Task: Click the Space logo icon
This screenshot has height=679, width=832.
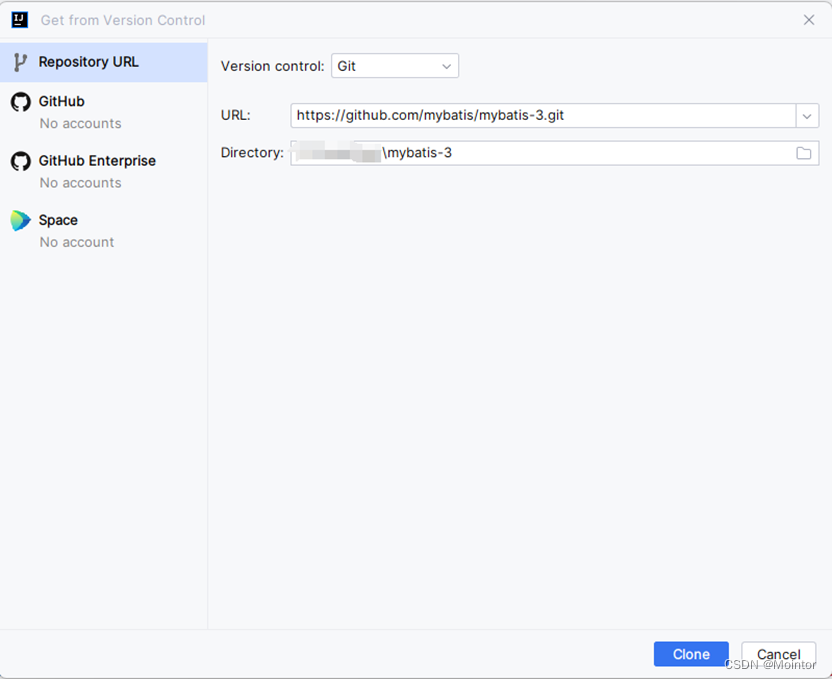Action: coord(21,220)
